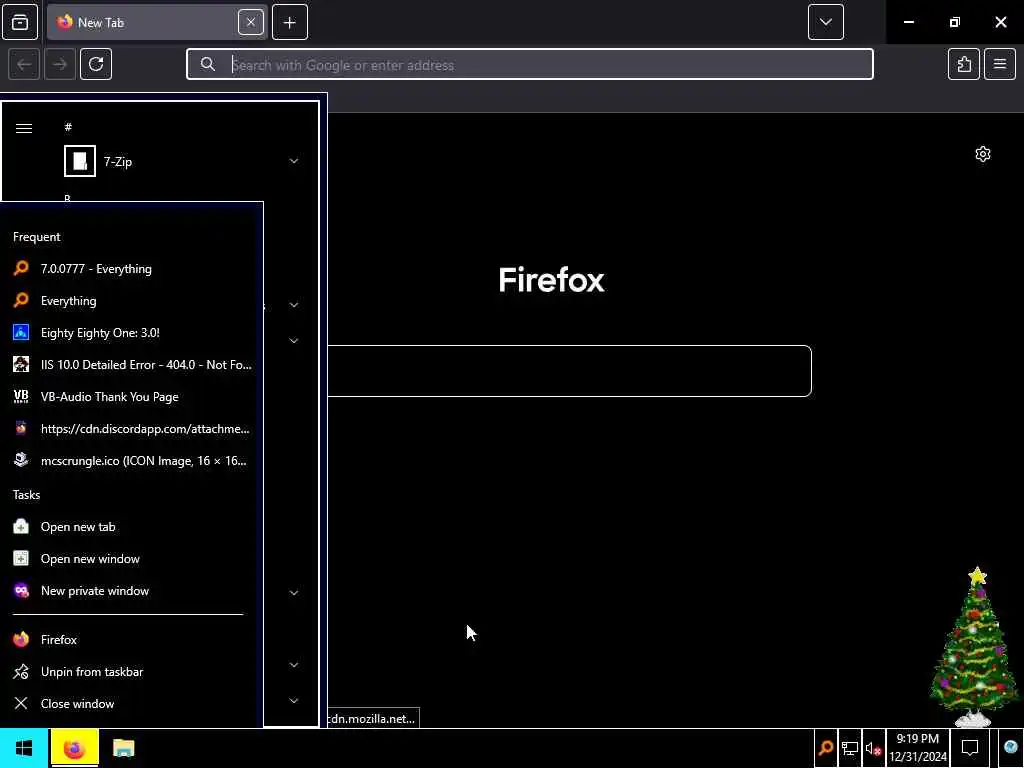Screen dimensions: 1024x768
Task: Click the '#' letter group header in Start menu
Action: coord(68,127)
